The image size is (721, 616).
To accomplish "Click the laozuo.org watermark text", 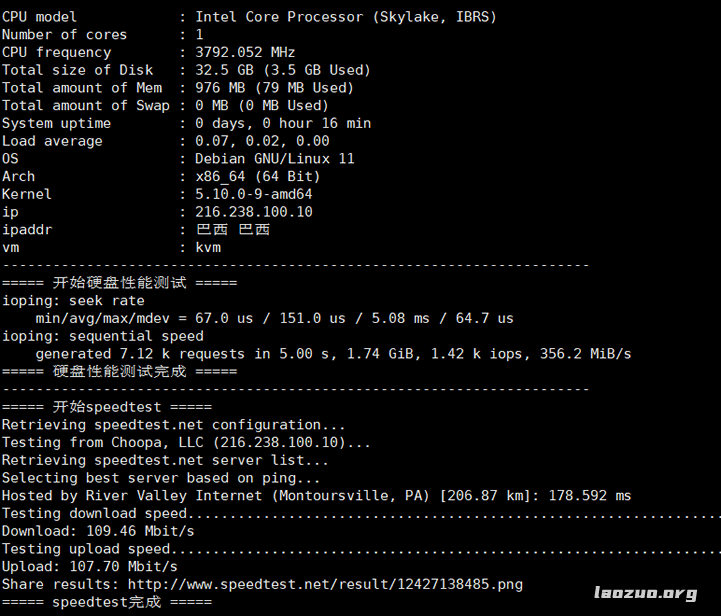I will click(646, 593).
